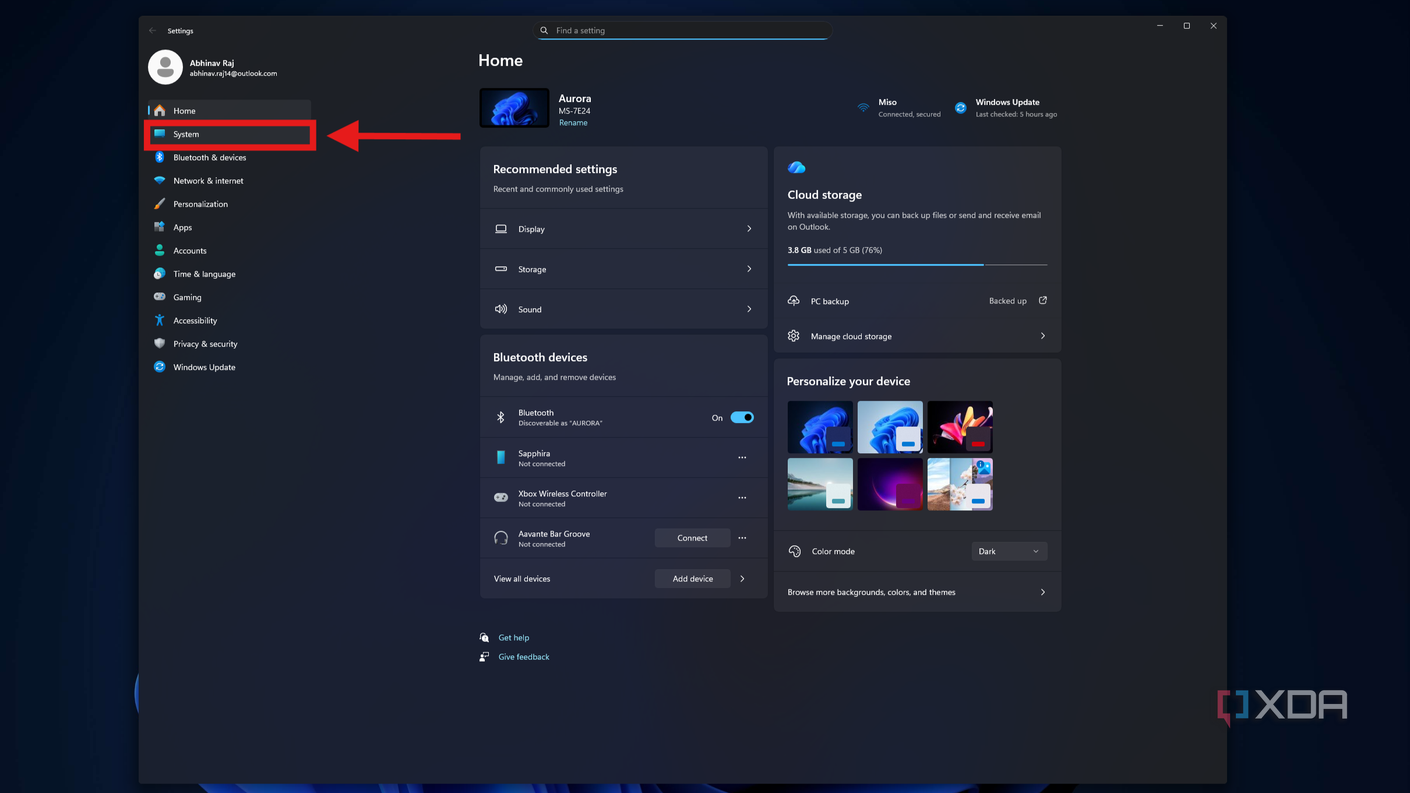Connect the Aavante Bar Groove device
Screen dimensions: 1410x793
coord(692,538)
